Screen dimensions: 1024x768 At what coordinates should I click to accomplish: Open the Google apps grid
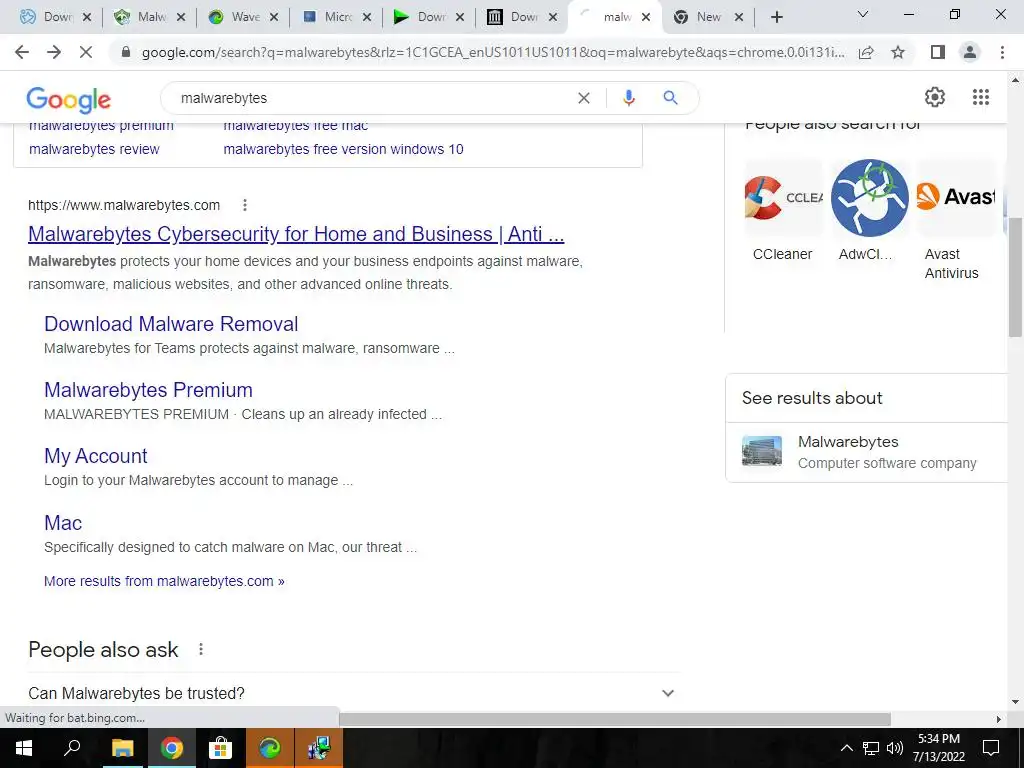click(x=981, y=97)
